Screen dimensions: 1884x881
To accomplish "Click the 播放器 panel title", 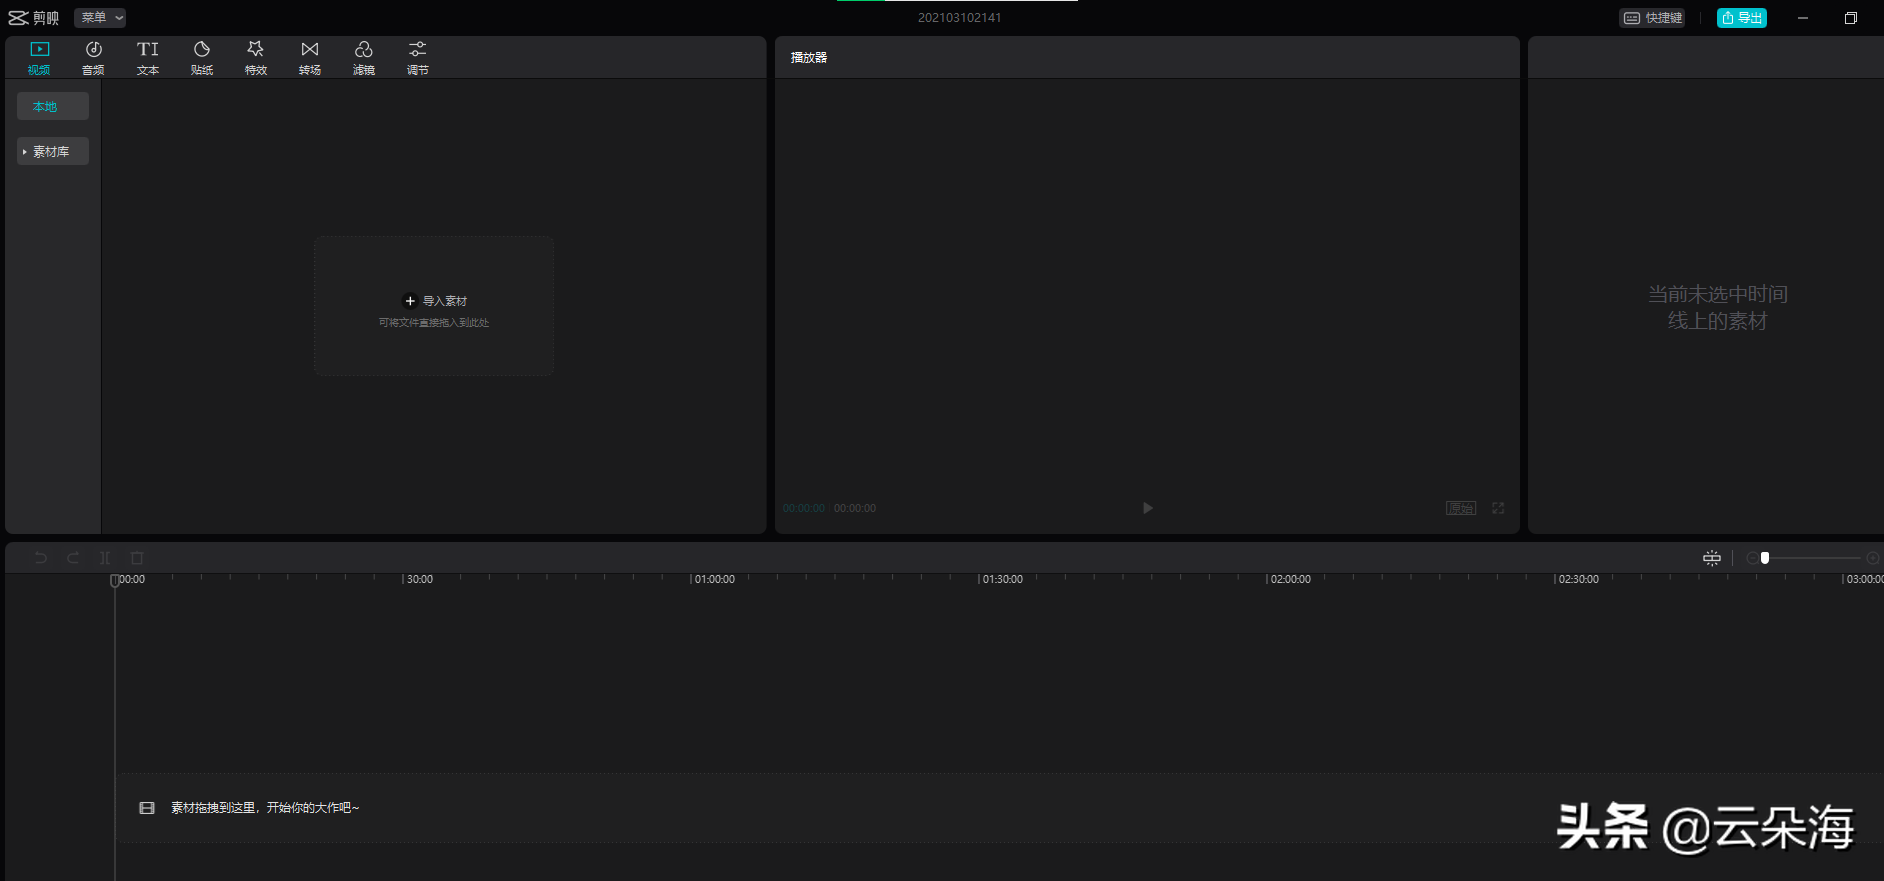I will click(x=809, y=58).
